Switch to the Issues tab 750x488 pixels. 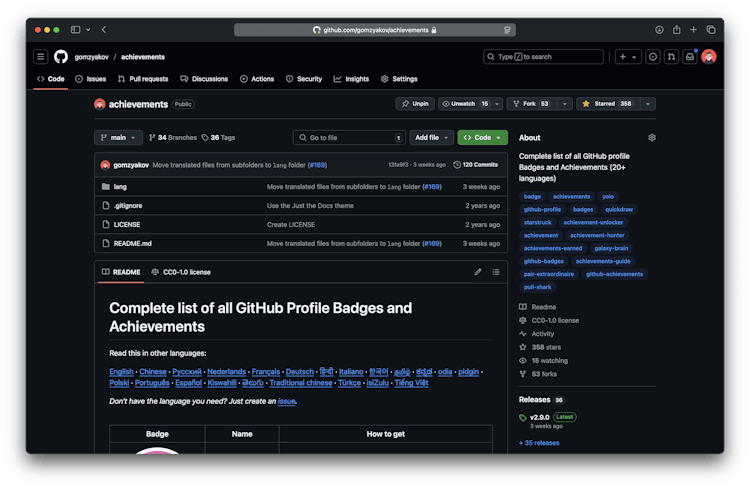90,79
